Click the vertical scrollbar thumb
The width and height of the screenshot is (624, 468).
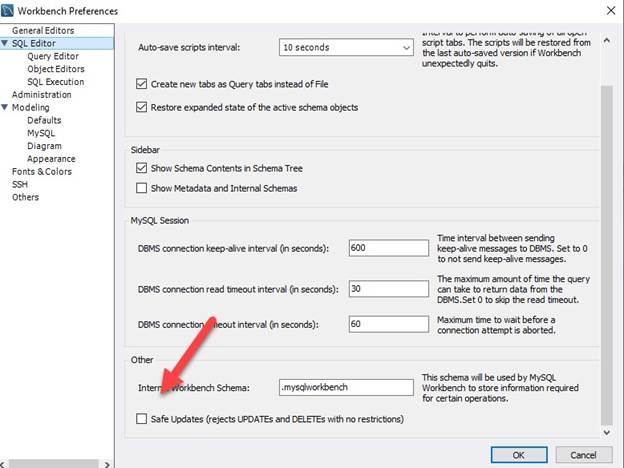point(606,255)
